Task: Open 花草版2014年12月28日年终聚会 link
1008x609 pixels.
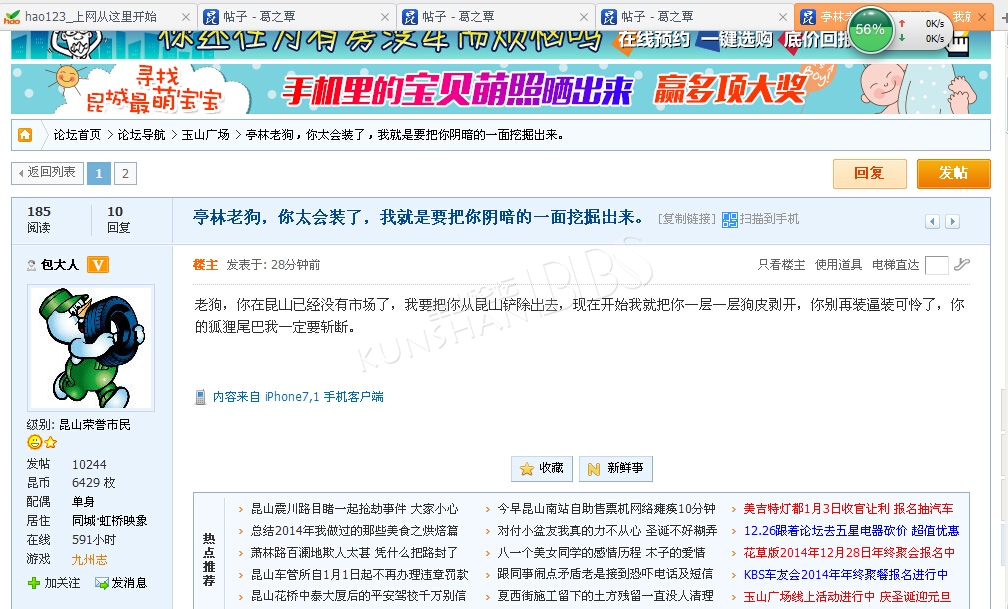Action: 849,552
